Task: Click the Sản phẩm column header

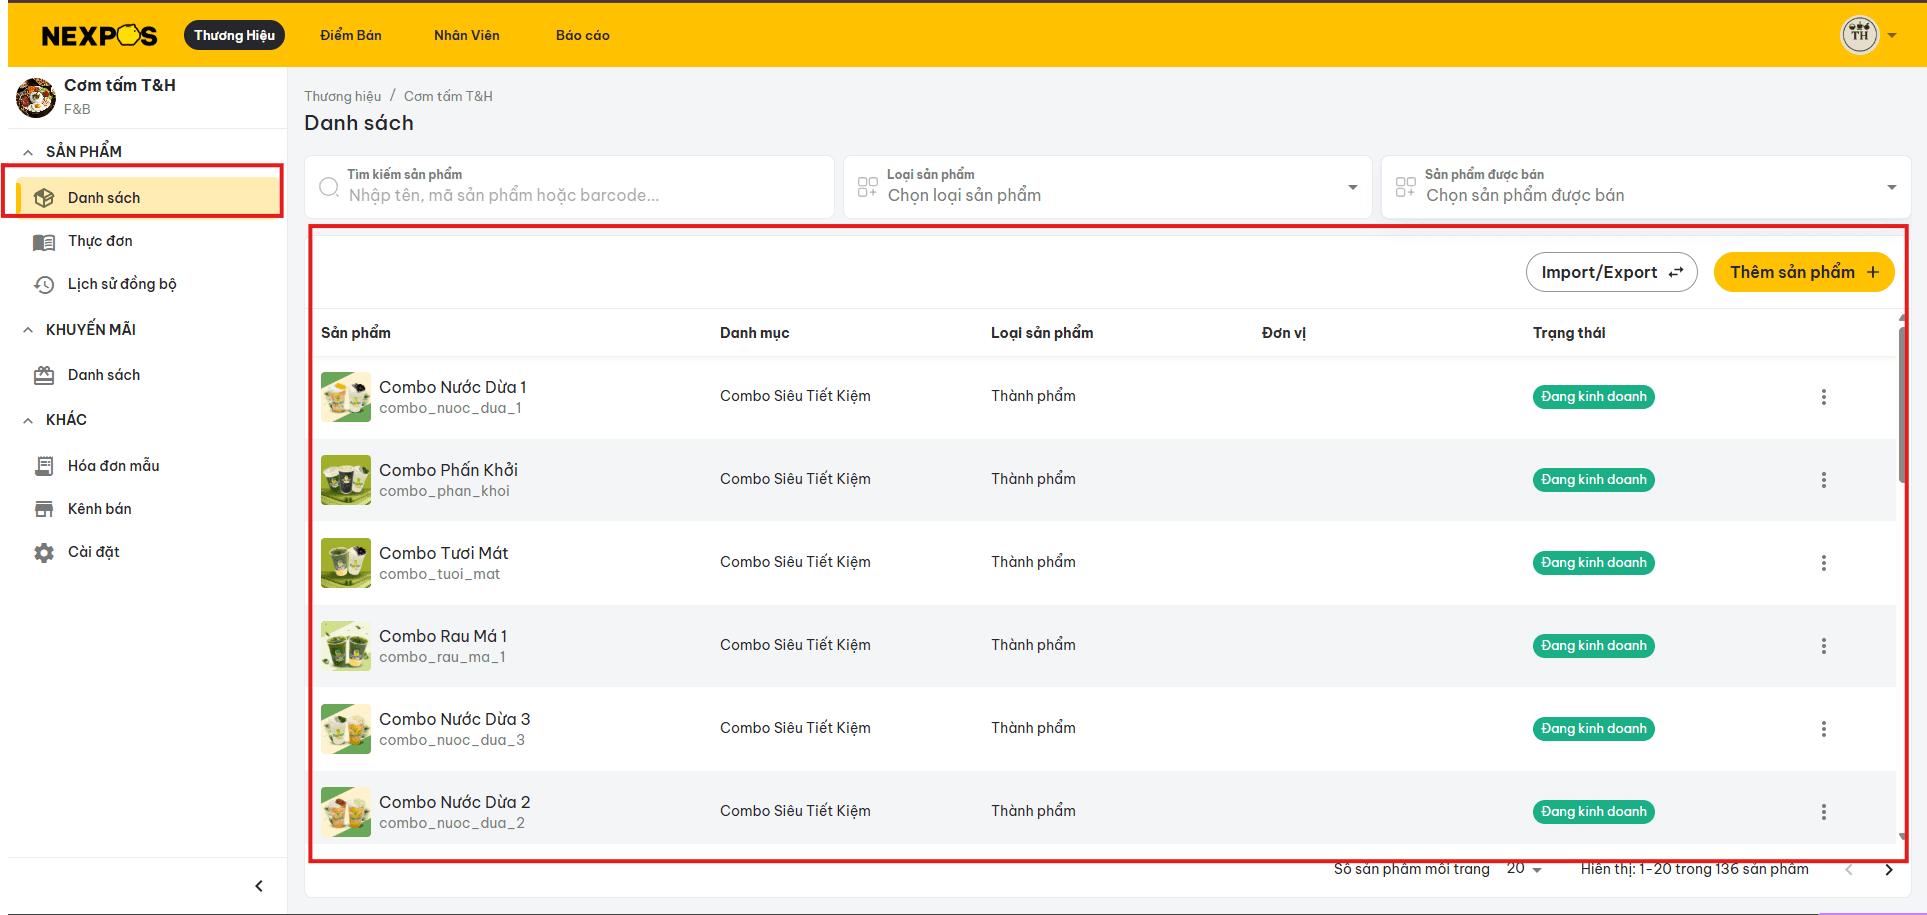Action: coord(356,333)
